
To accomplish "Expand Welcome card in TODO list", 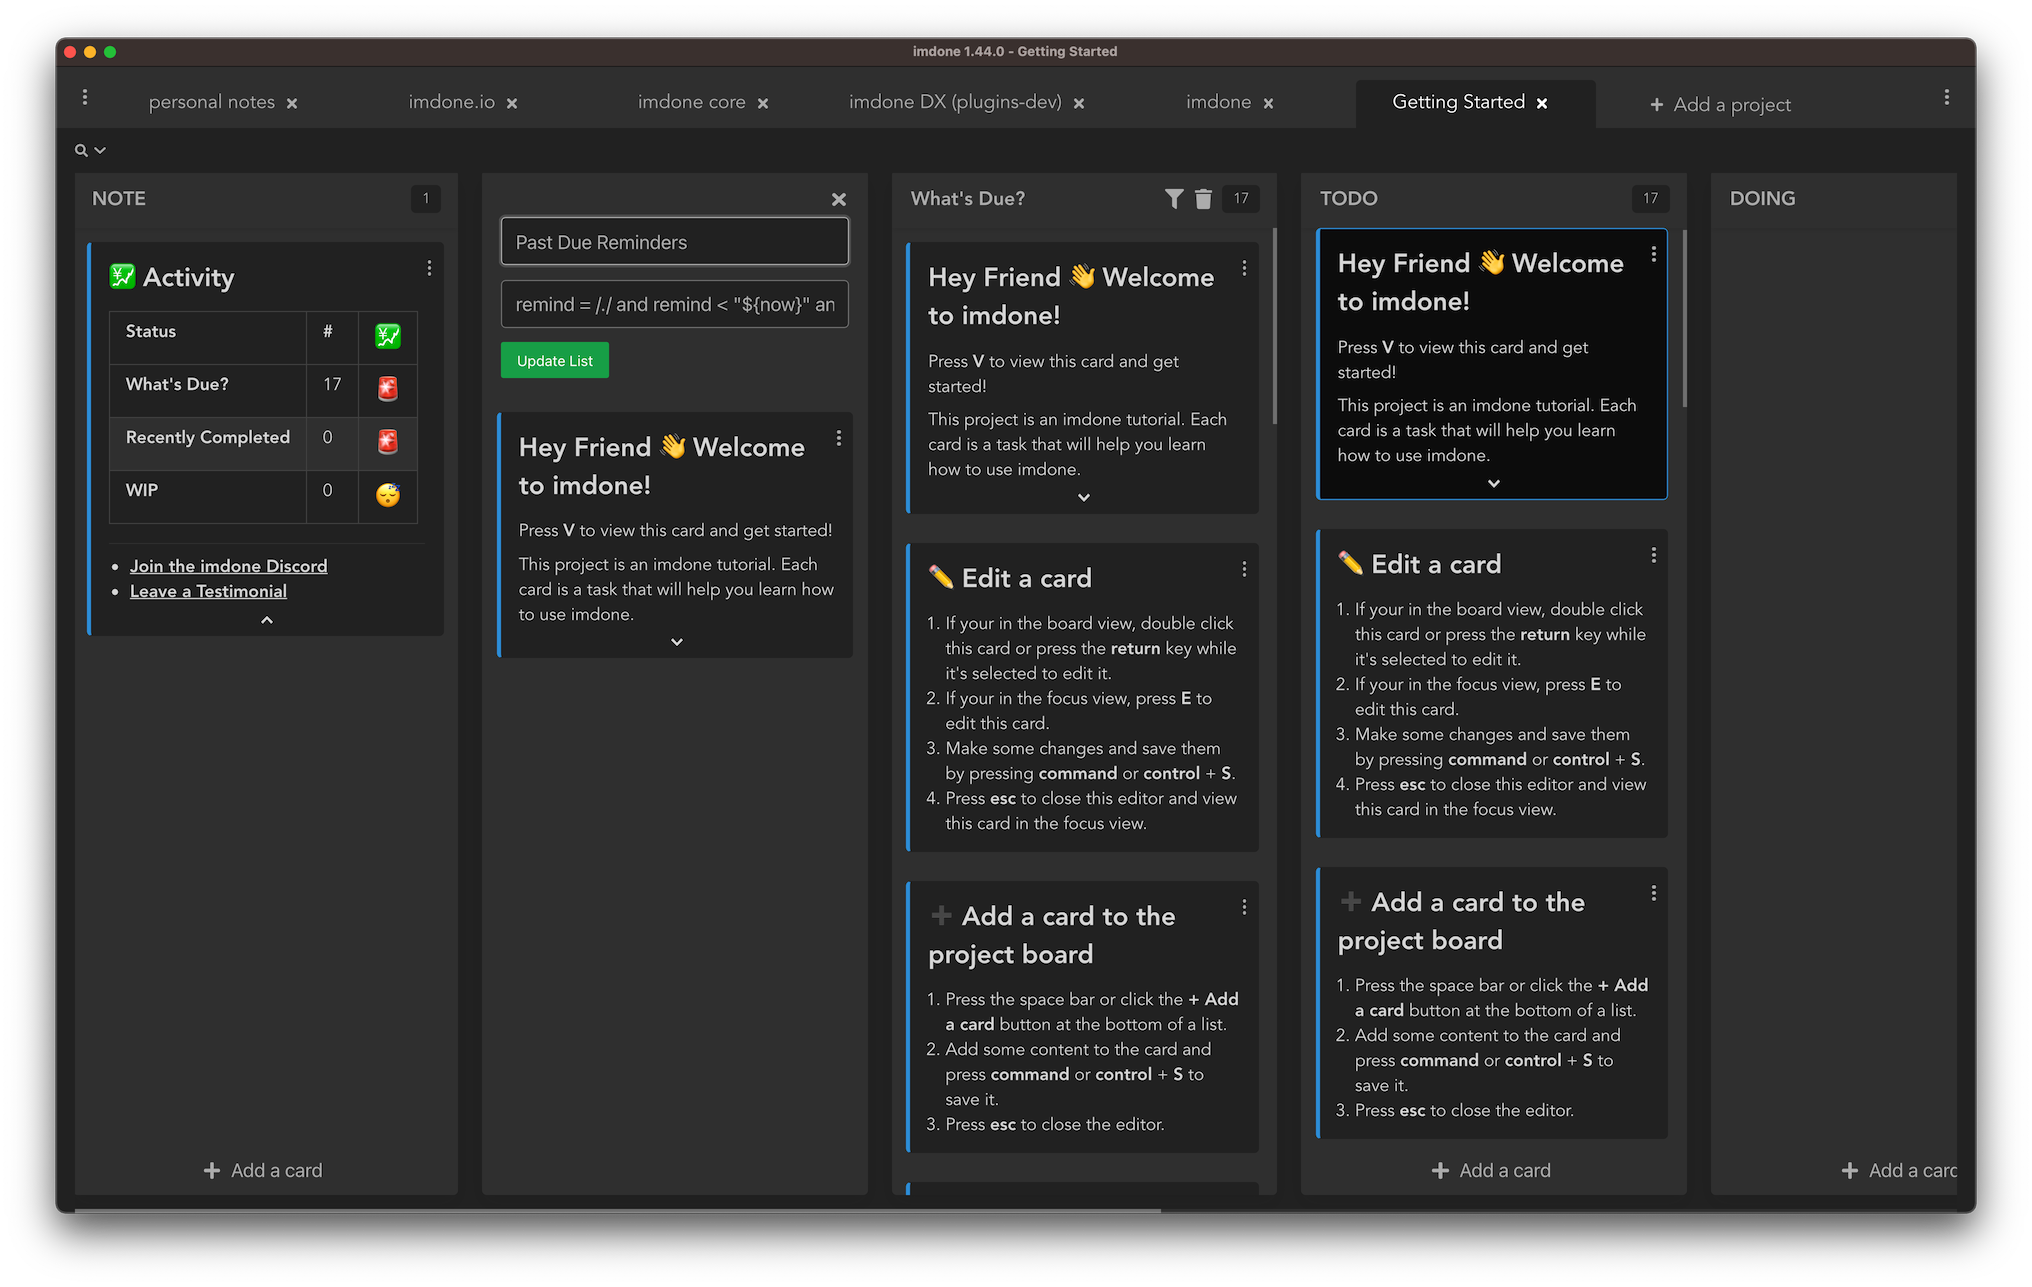I will coord(1494,483).
